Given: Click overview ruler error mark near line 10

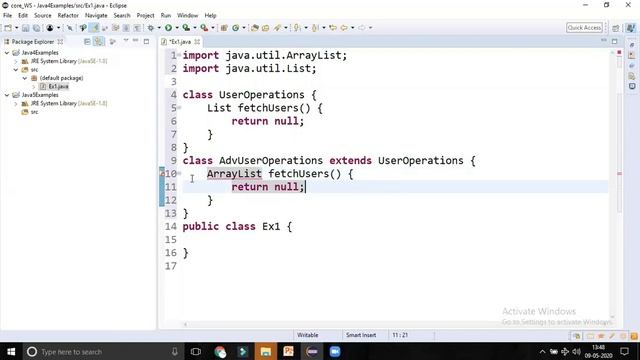Looking at the screenshot, I should click(x=619, y=173).
